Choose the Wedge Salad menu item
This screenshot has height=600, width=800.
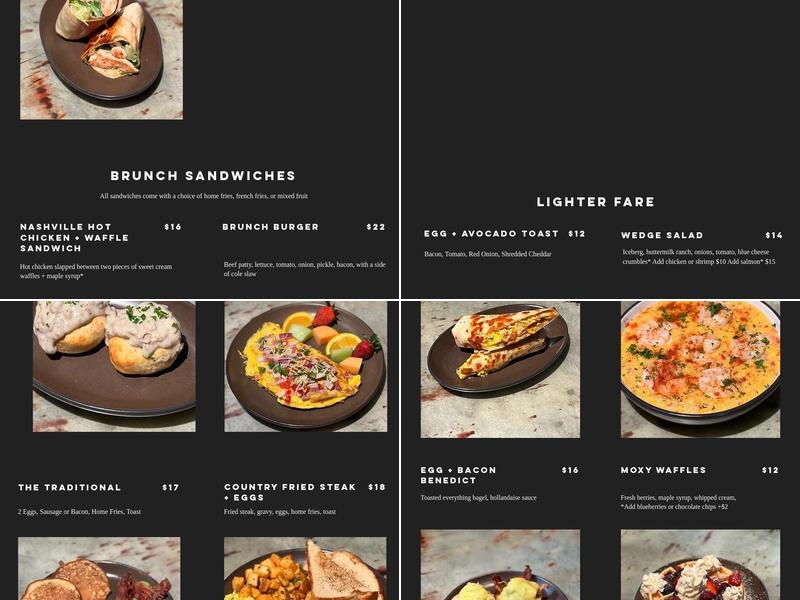click(662, 235)
